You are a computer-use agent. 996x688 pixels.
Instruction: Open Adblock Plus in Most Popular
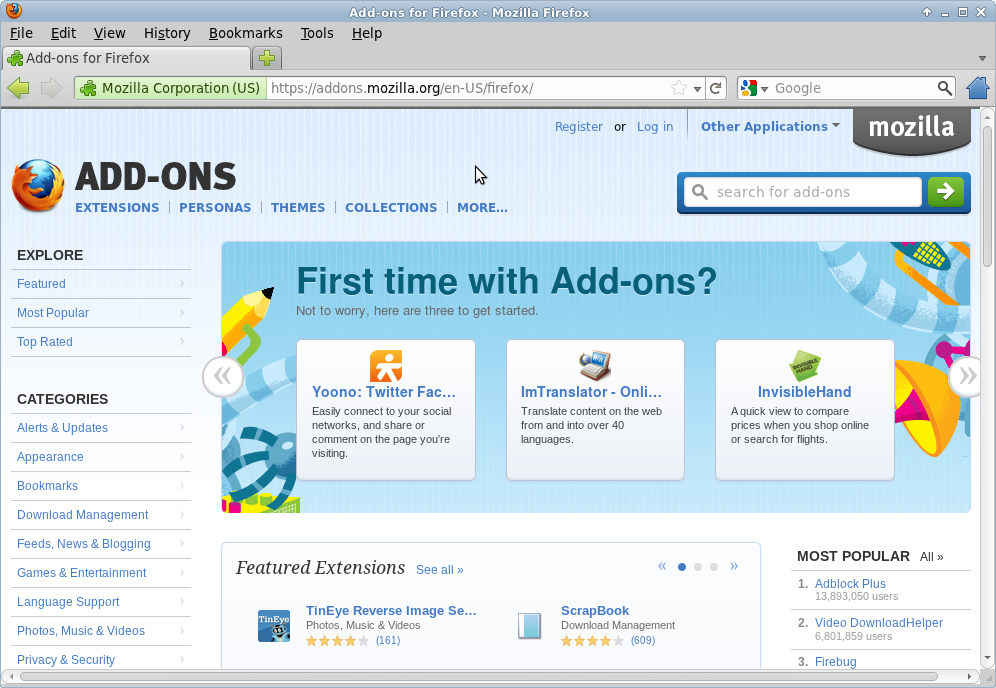pos(850,584)
